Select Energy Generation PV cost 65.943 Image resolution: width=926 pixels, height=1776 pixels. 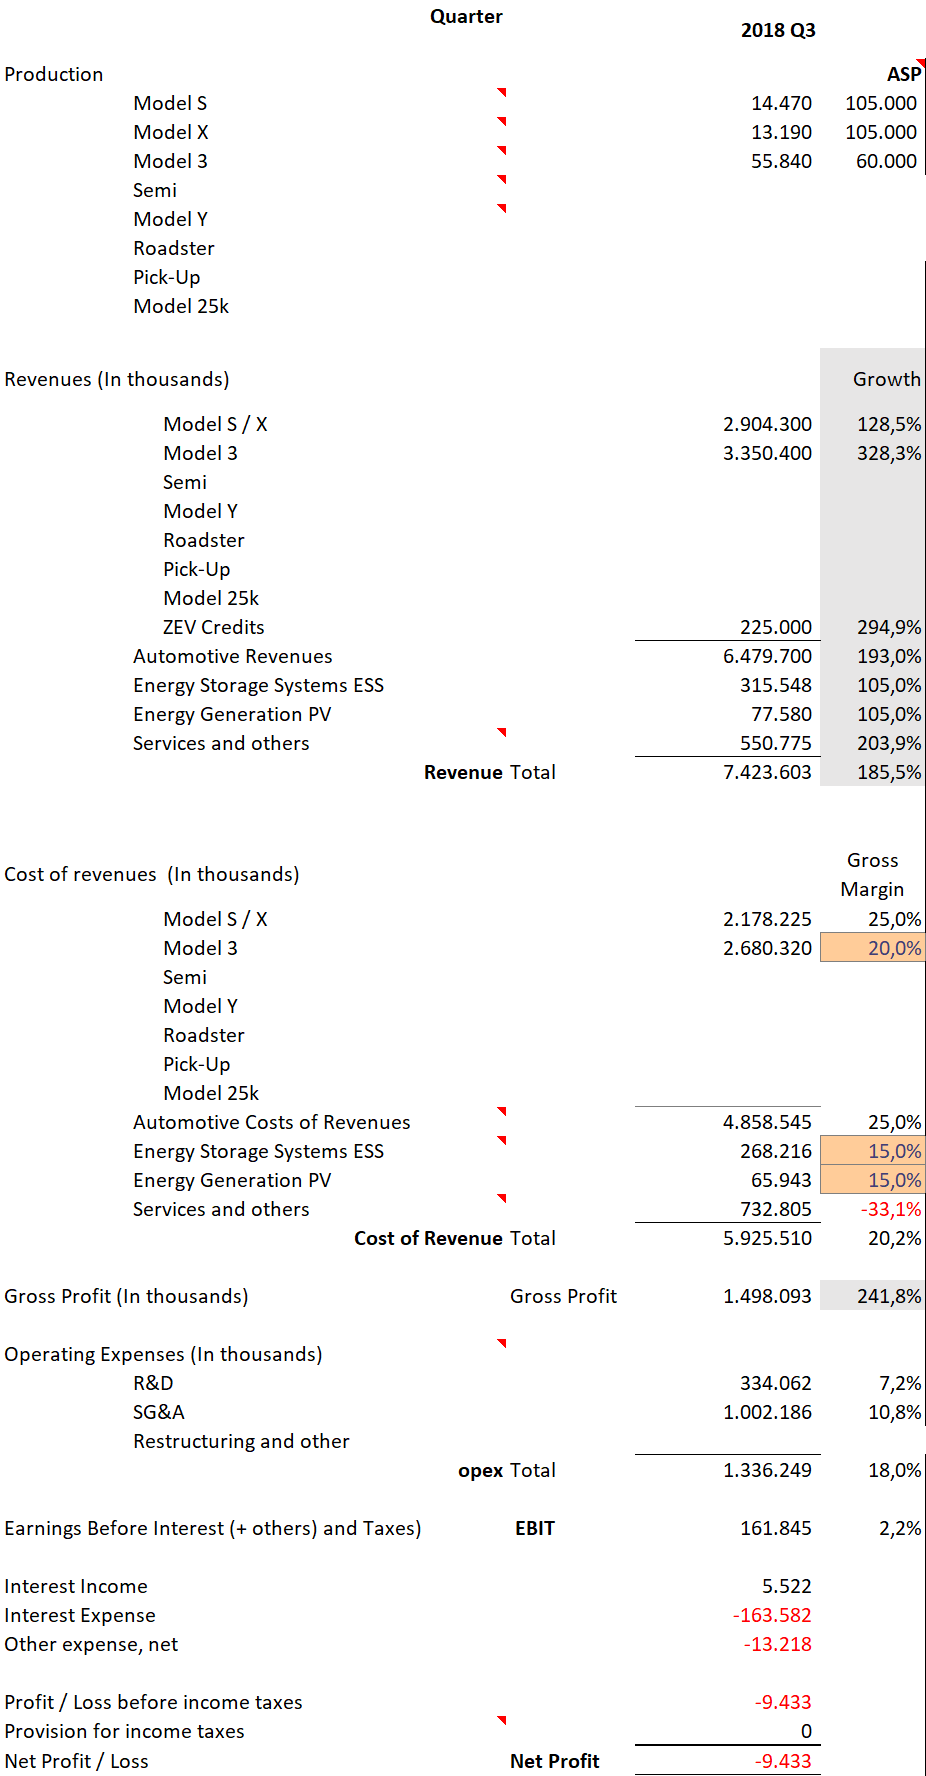point(781,1180)
